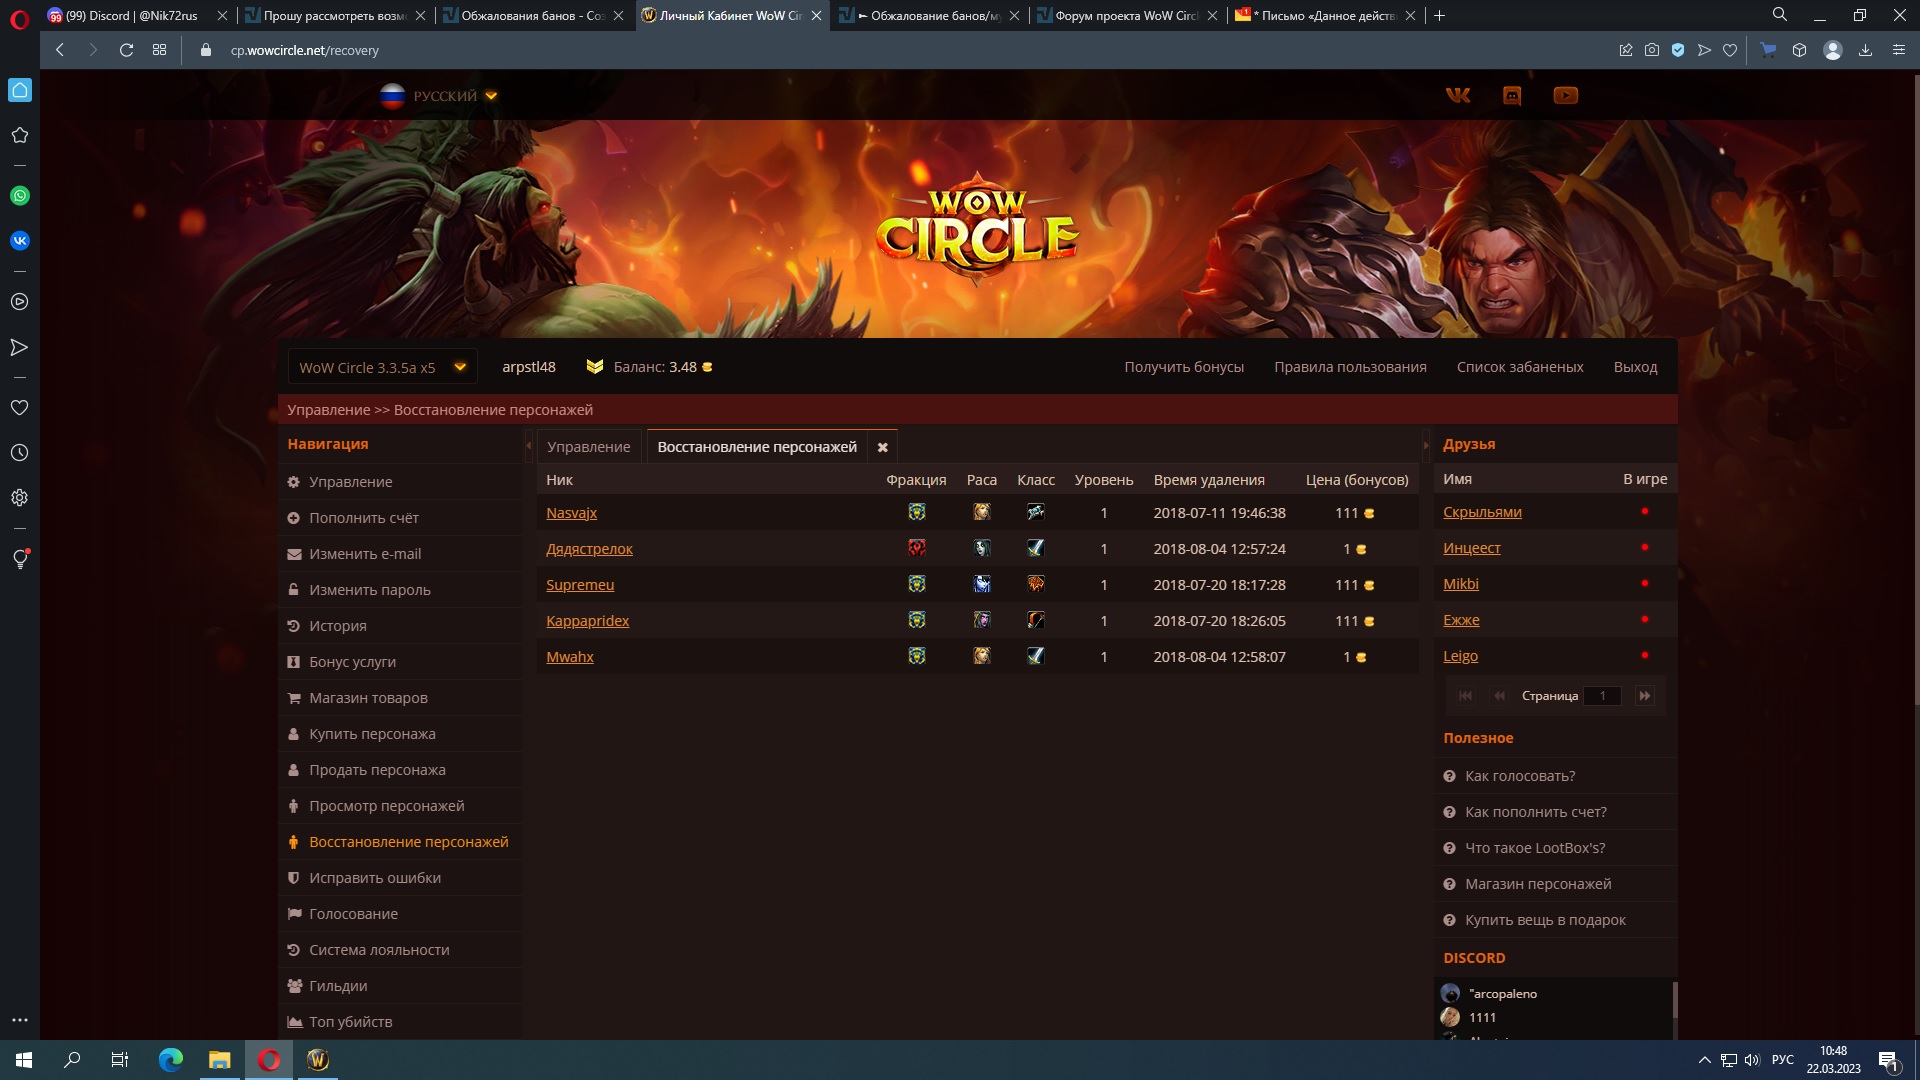Image resolution: width=1920 pixels, height=1080 pixels.
Task: Open the VK social link icon
Action: pos(1458,96)
